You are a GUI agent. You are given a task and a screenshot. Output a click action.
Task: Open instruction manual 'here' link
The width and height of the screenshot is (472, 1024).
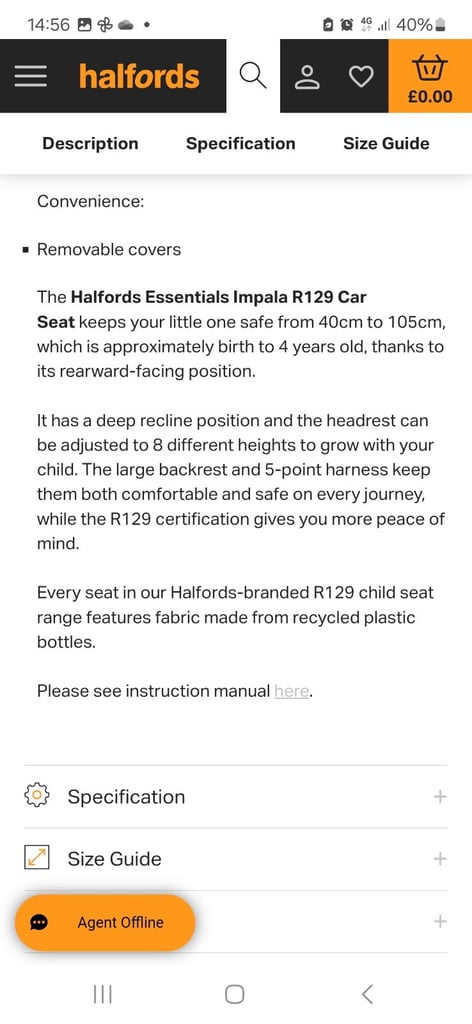[291, 690]
